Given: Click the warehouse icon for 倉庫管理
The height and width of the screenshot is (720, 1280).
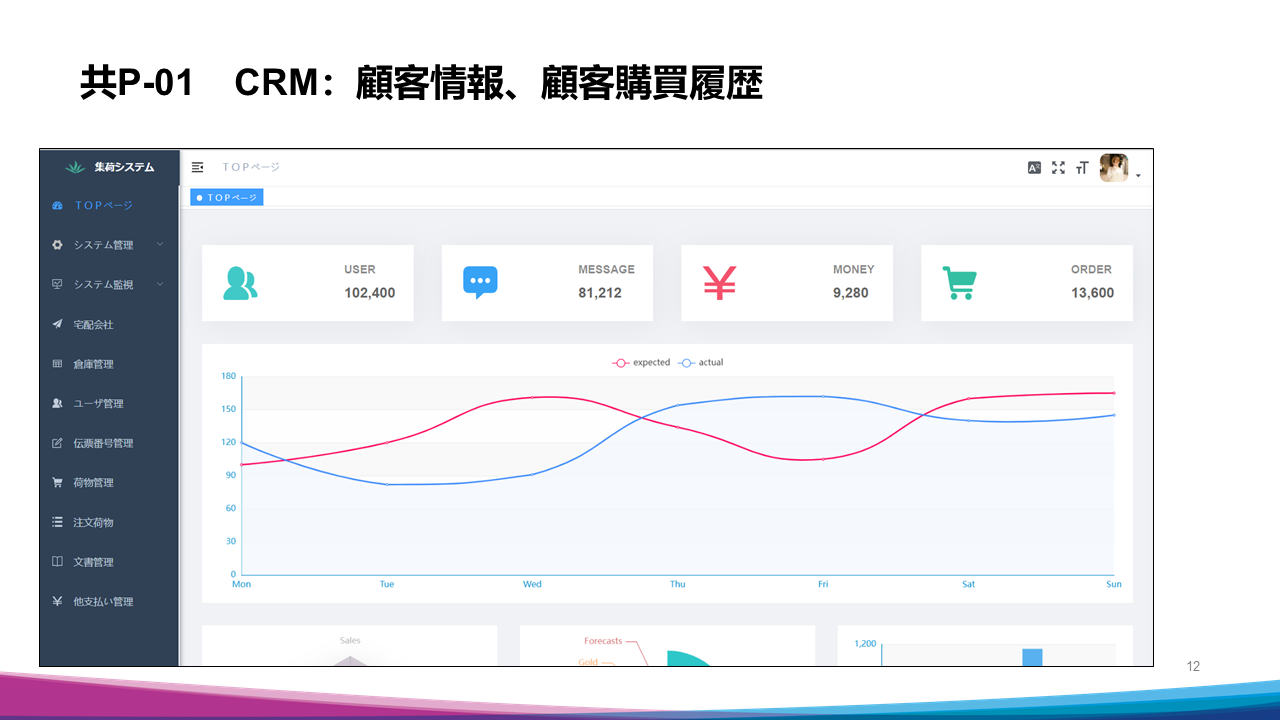Looking at the screenshot, I should [x=57, y=364].
